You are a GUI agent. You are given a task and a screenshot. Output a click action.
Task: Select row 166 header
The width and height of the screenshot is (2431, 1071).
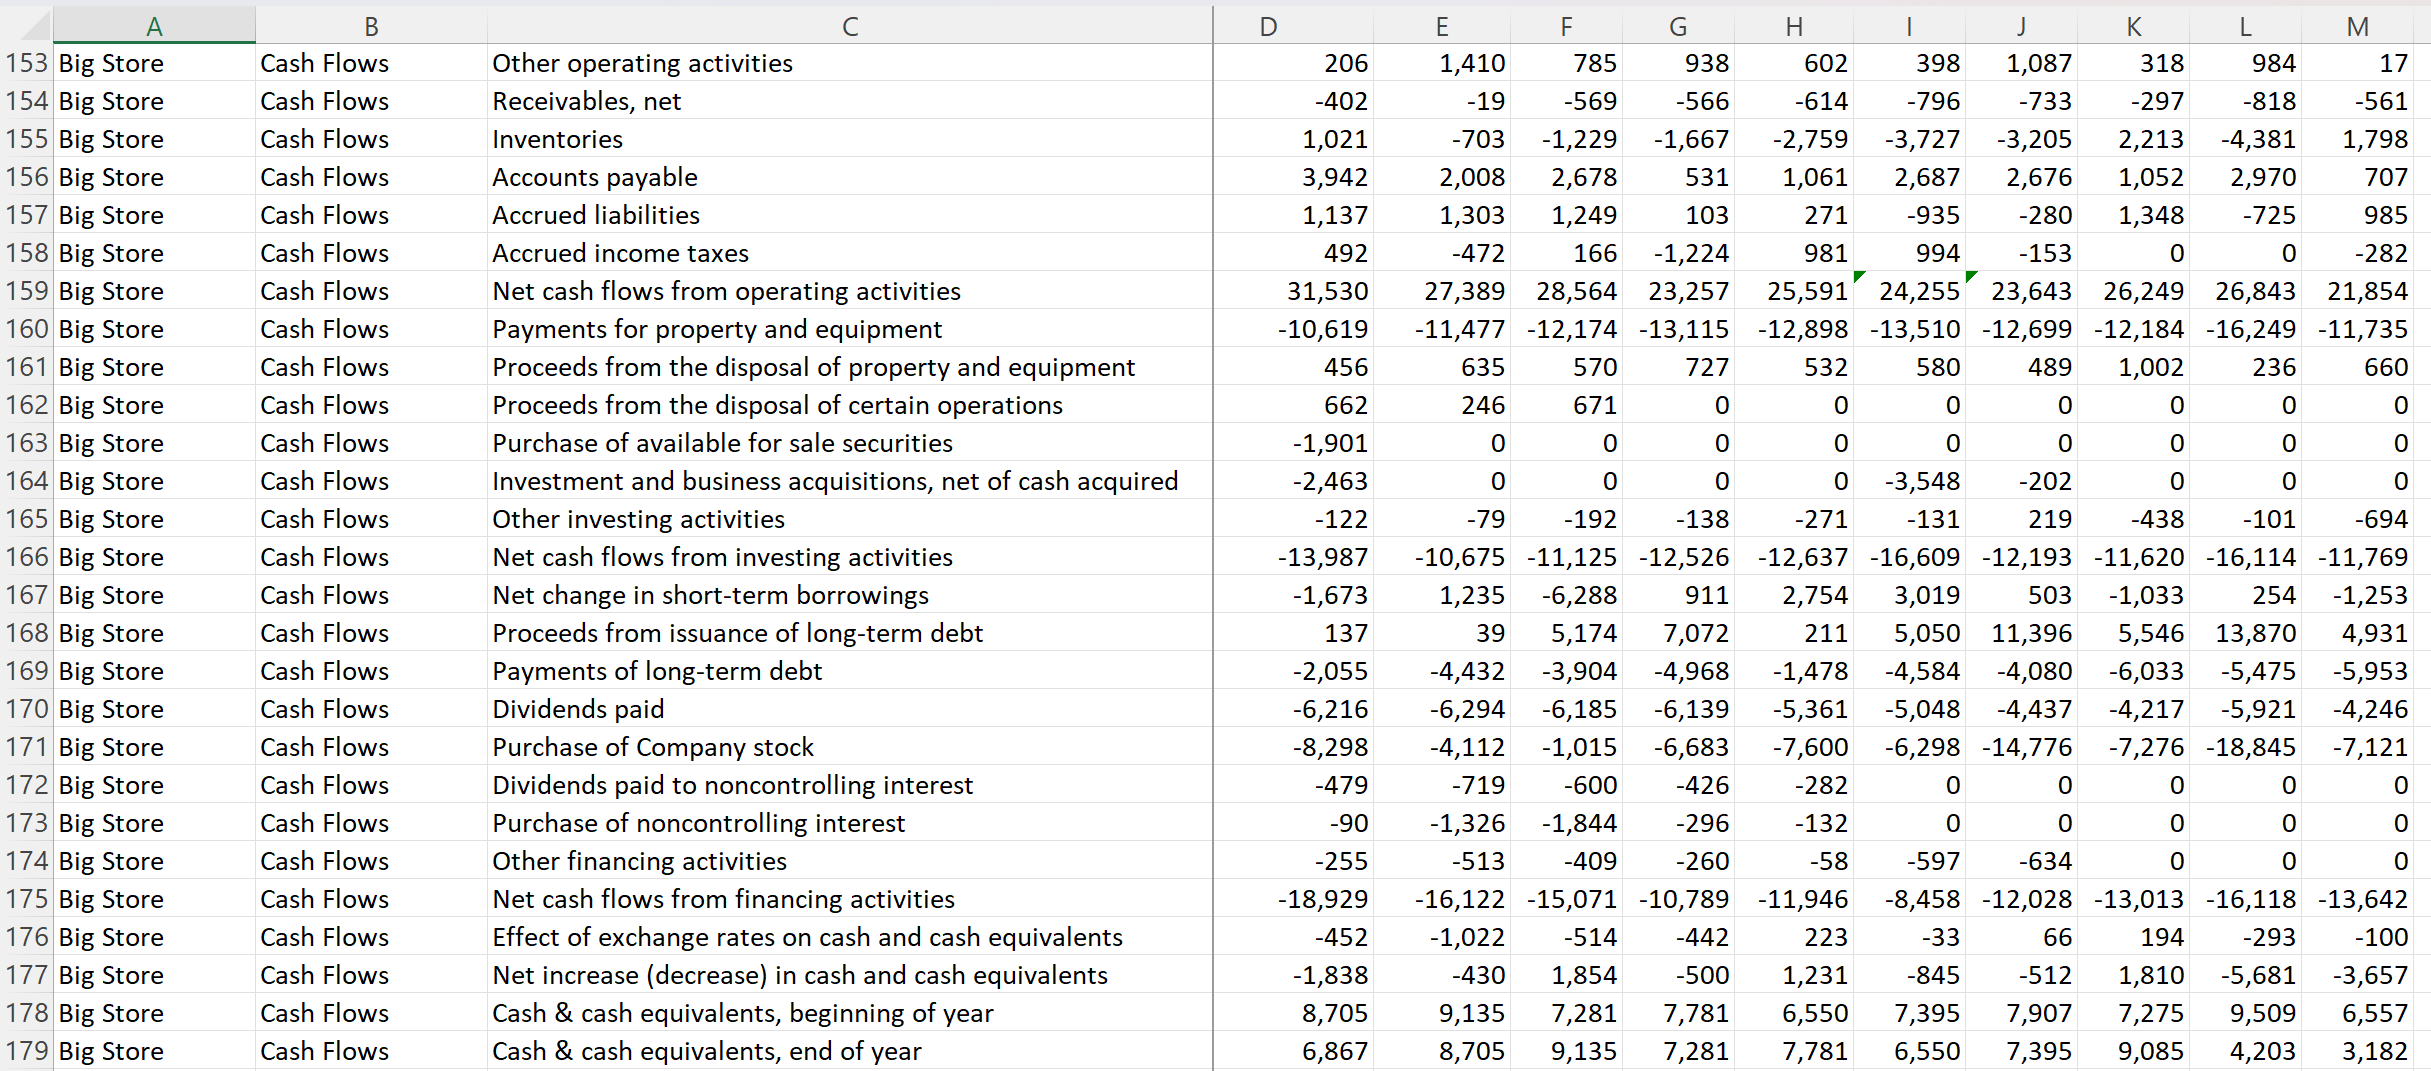click(26, 557)
